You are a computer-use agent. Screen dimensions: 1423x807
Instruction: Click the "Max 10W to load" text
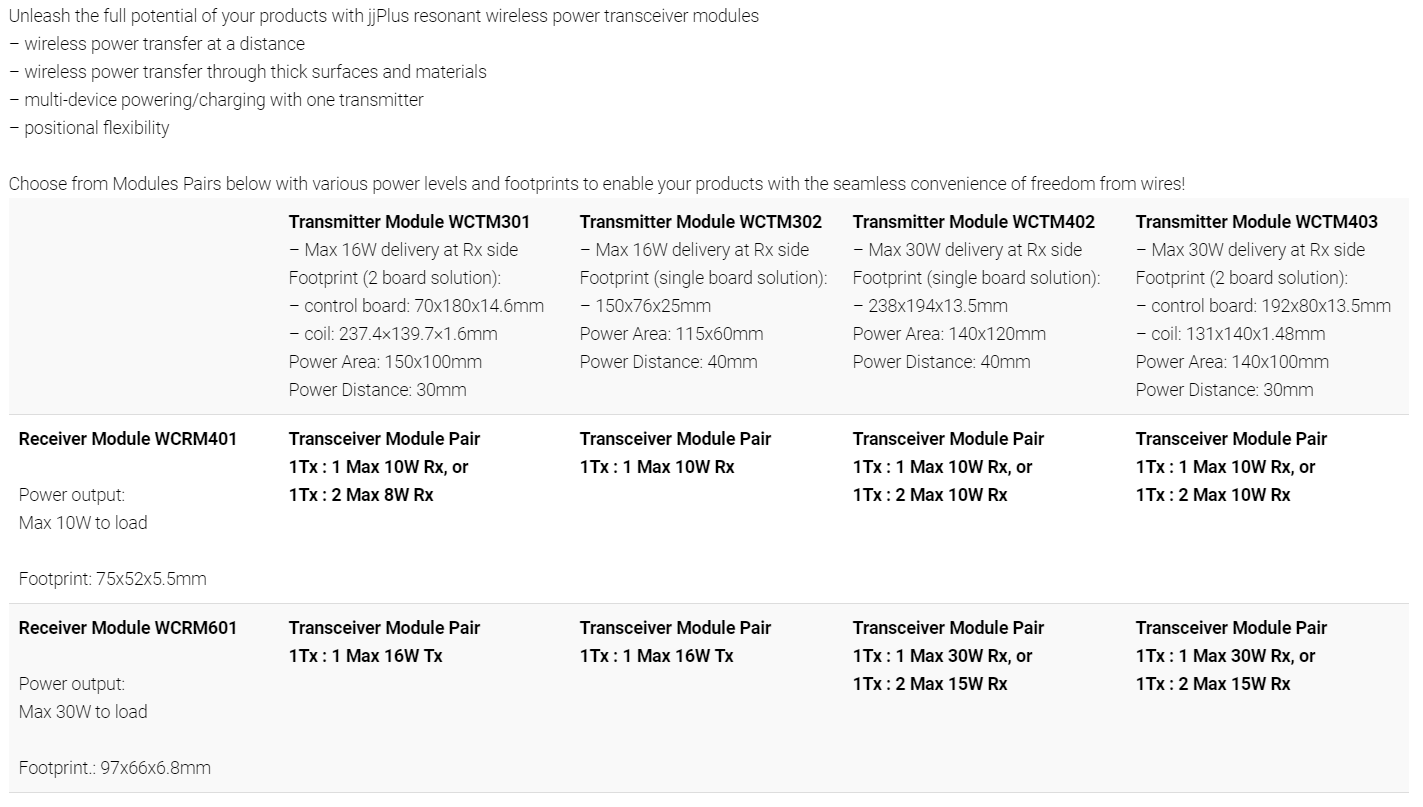tap(83, 523)
